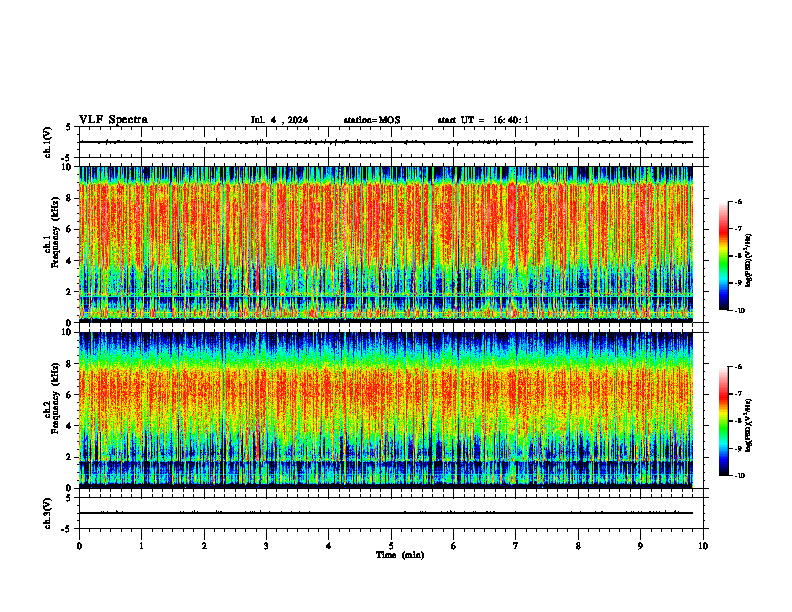Click inside the ch.1 spectrogram plot

(386, 244)
